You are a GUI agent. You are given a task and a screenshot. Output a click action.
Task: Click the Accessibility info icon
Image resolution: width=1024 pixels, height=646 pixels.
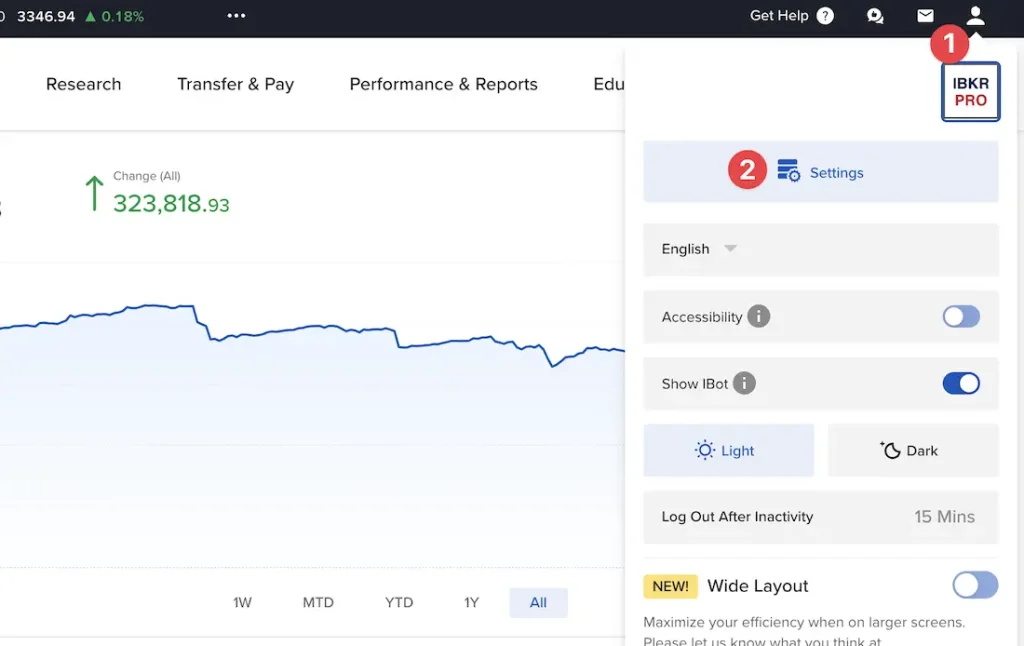tap(759, 316)
